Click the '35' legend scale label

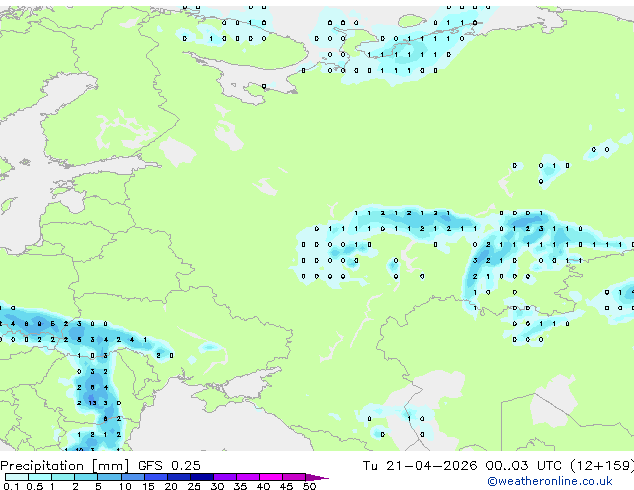coord(240,486)
